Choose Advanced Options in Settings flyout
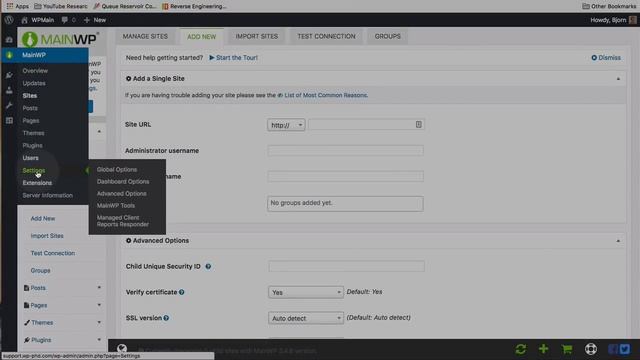Screen dimensions: 640x360 (x=122, y=193)
